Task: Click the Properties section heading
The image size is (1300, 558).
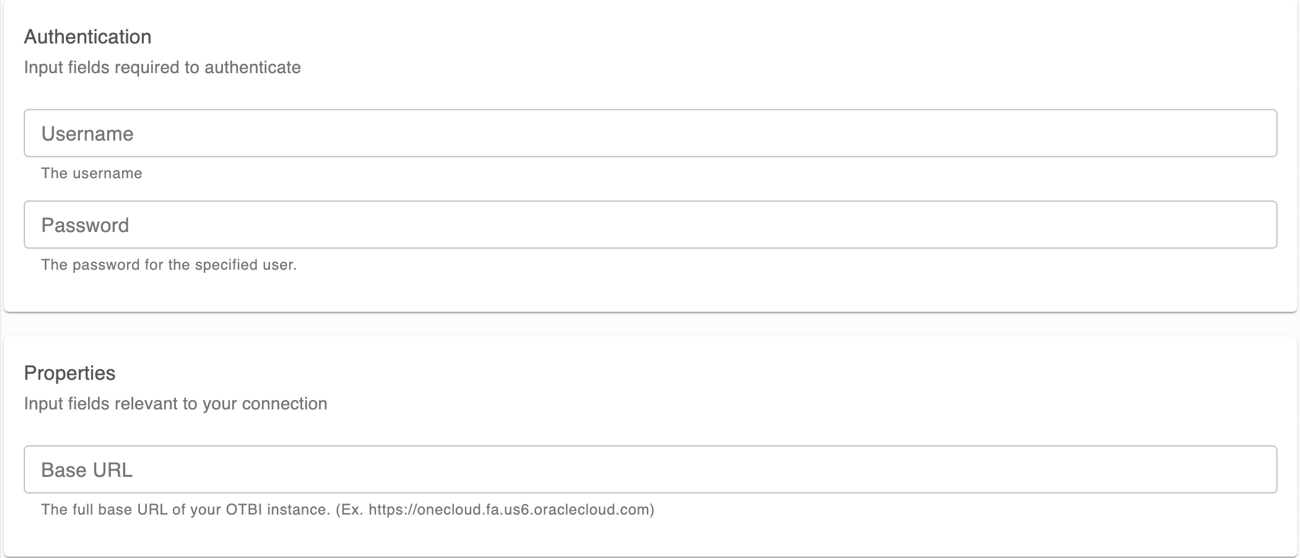Action: (x=70, y=373)
